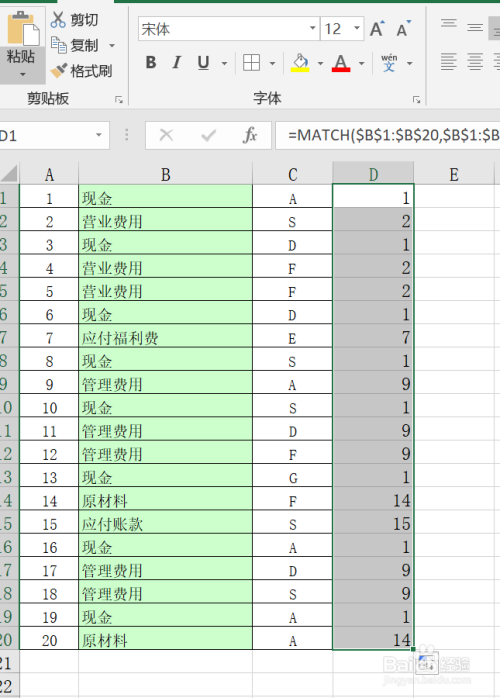Click Auto Fill Options icon below D20
The width and height of the screenshot is (500, 698).
click(x=427, y=664)
